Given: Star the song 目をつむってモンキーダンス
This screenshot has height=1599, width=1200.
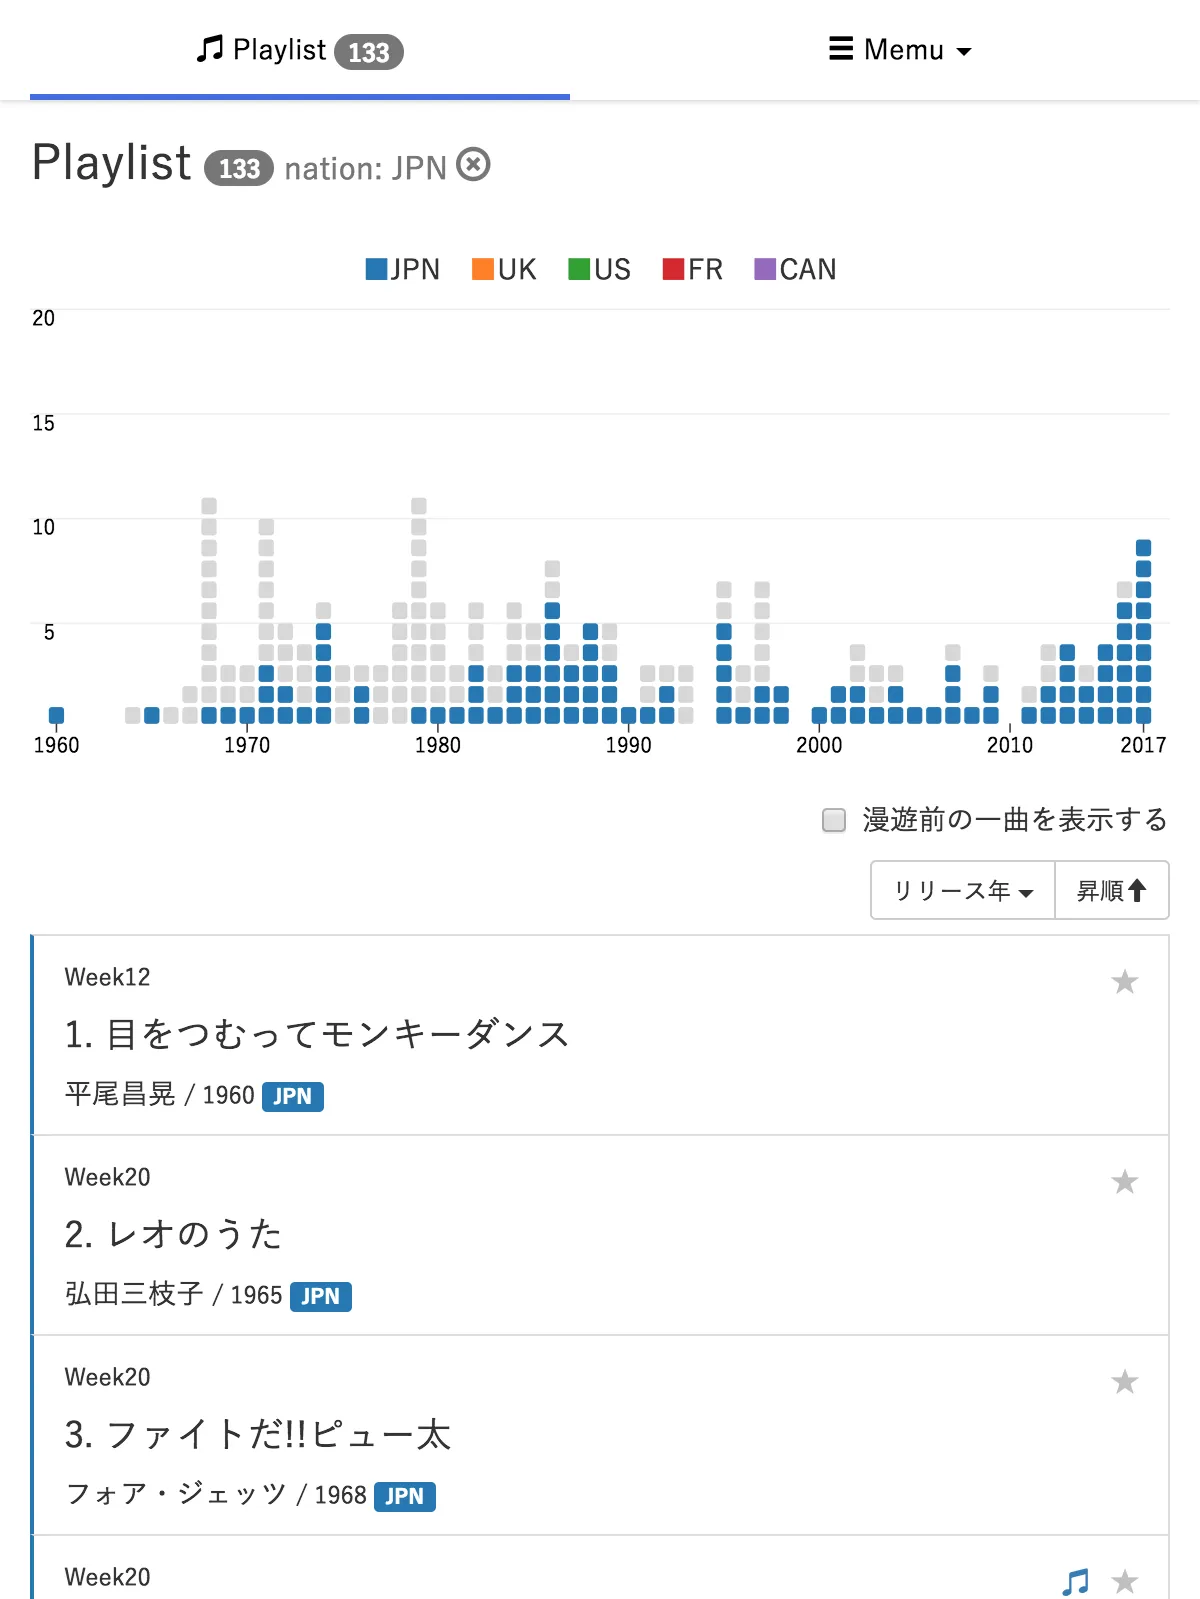Looking at the screenshot, I should coord(1124,982).
